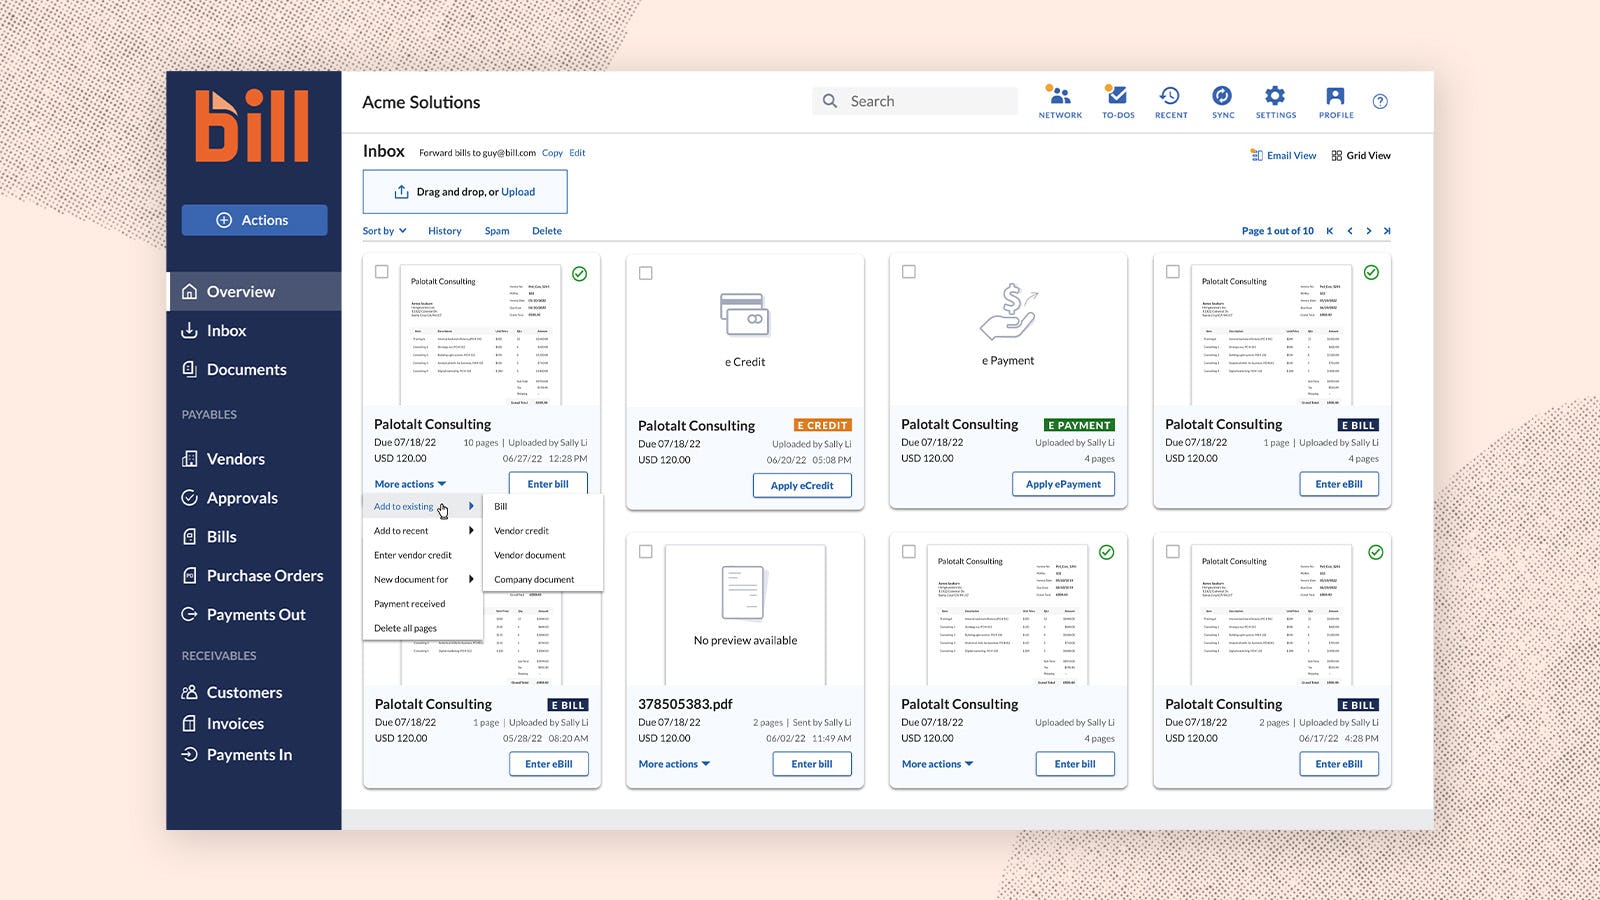
Task: Select the checkbox on the 10 pages Palotalt card
Action: coord(381,272)
